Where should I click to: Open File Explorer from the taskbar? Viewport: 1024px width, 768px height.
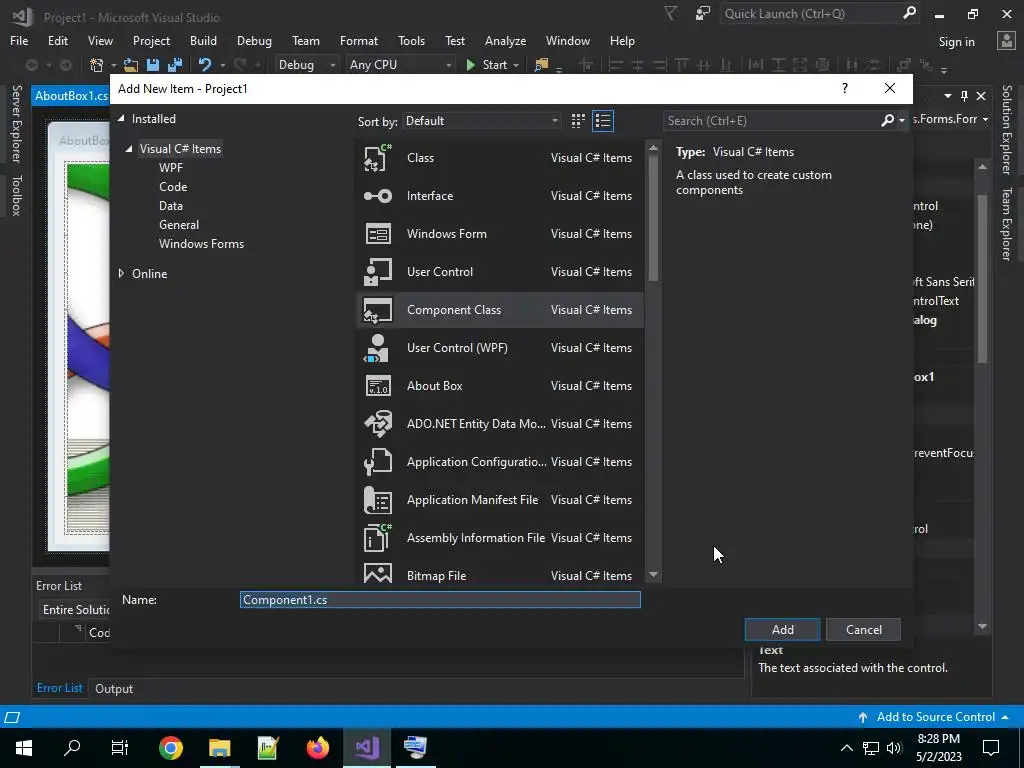[x=219, y=748]
